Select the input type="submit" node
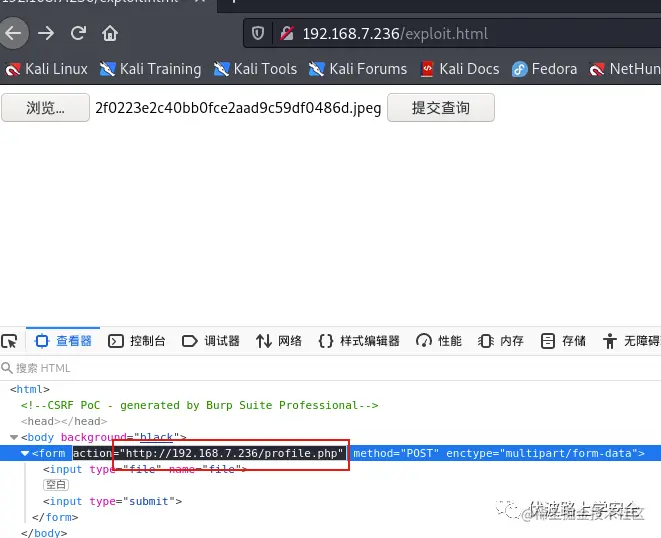The height and width of the screenshot is (538, 661). (x=112, y=501)
